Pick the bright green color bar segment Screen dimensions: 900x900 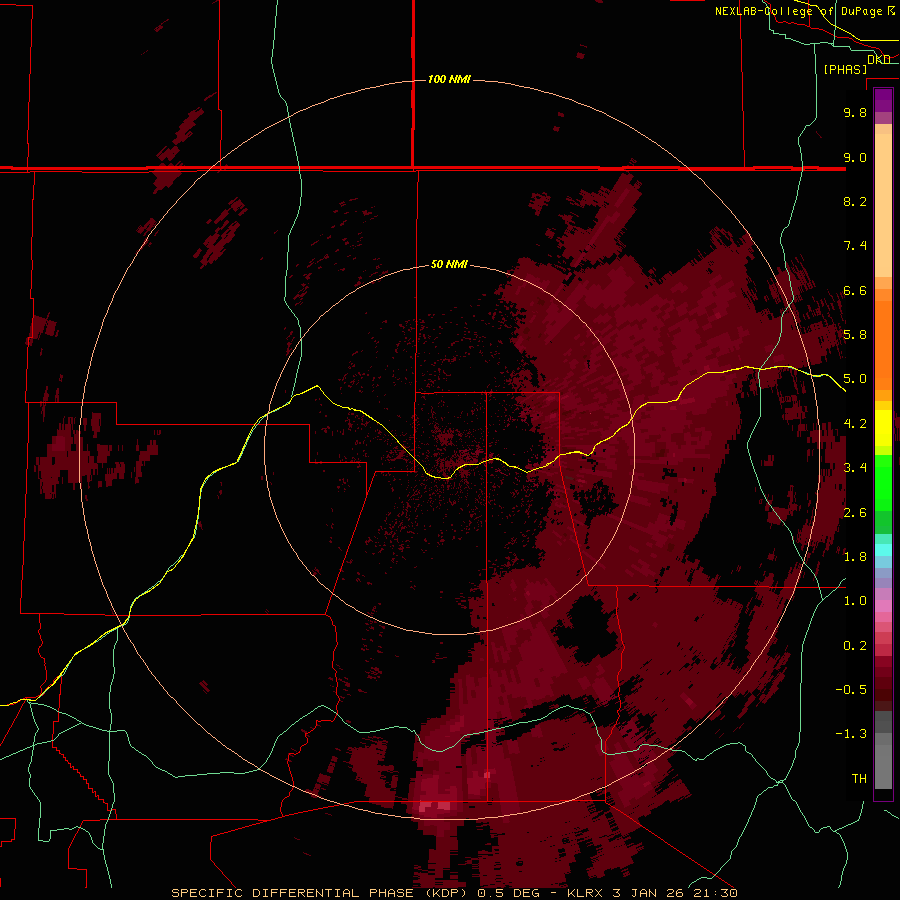click(x=883, y=482)
